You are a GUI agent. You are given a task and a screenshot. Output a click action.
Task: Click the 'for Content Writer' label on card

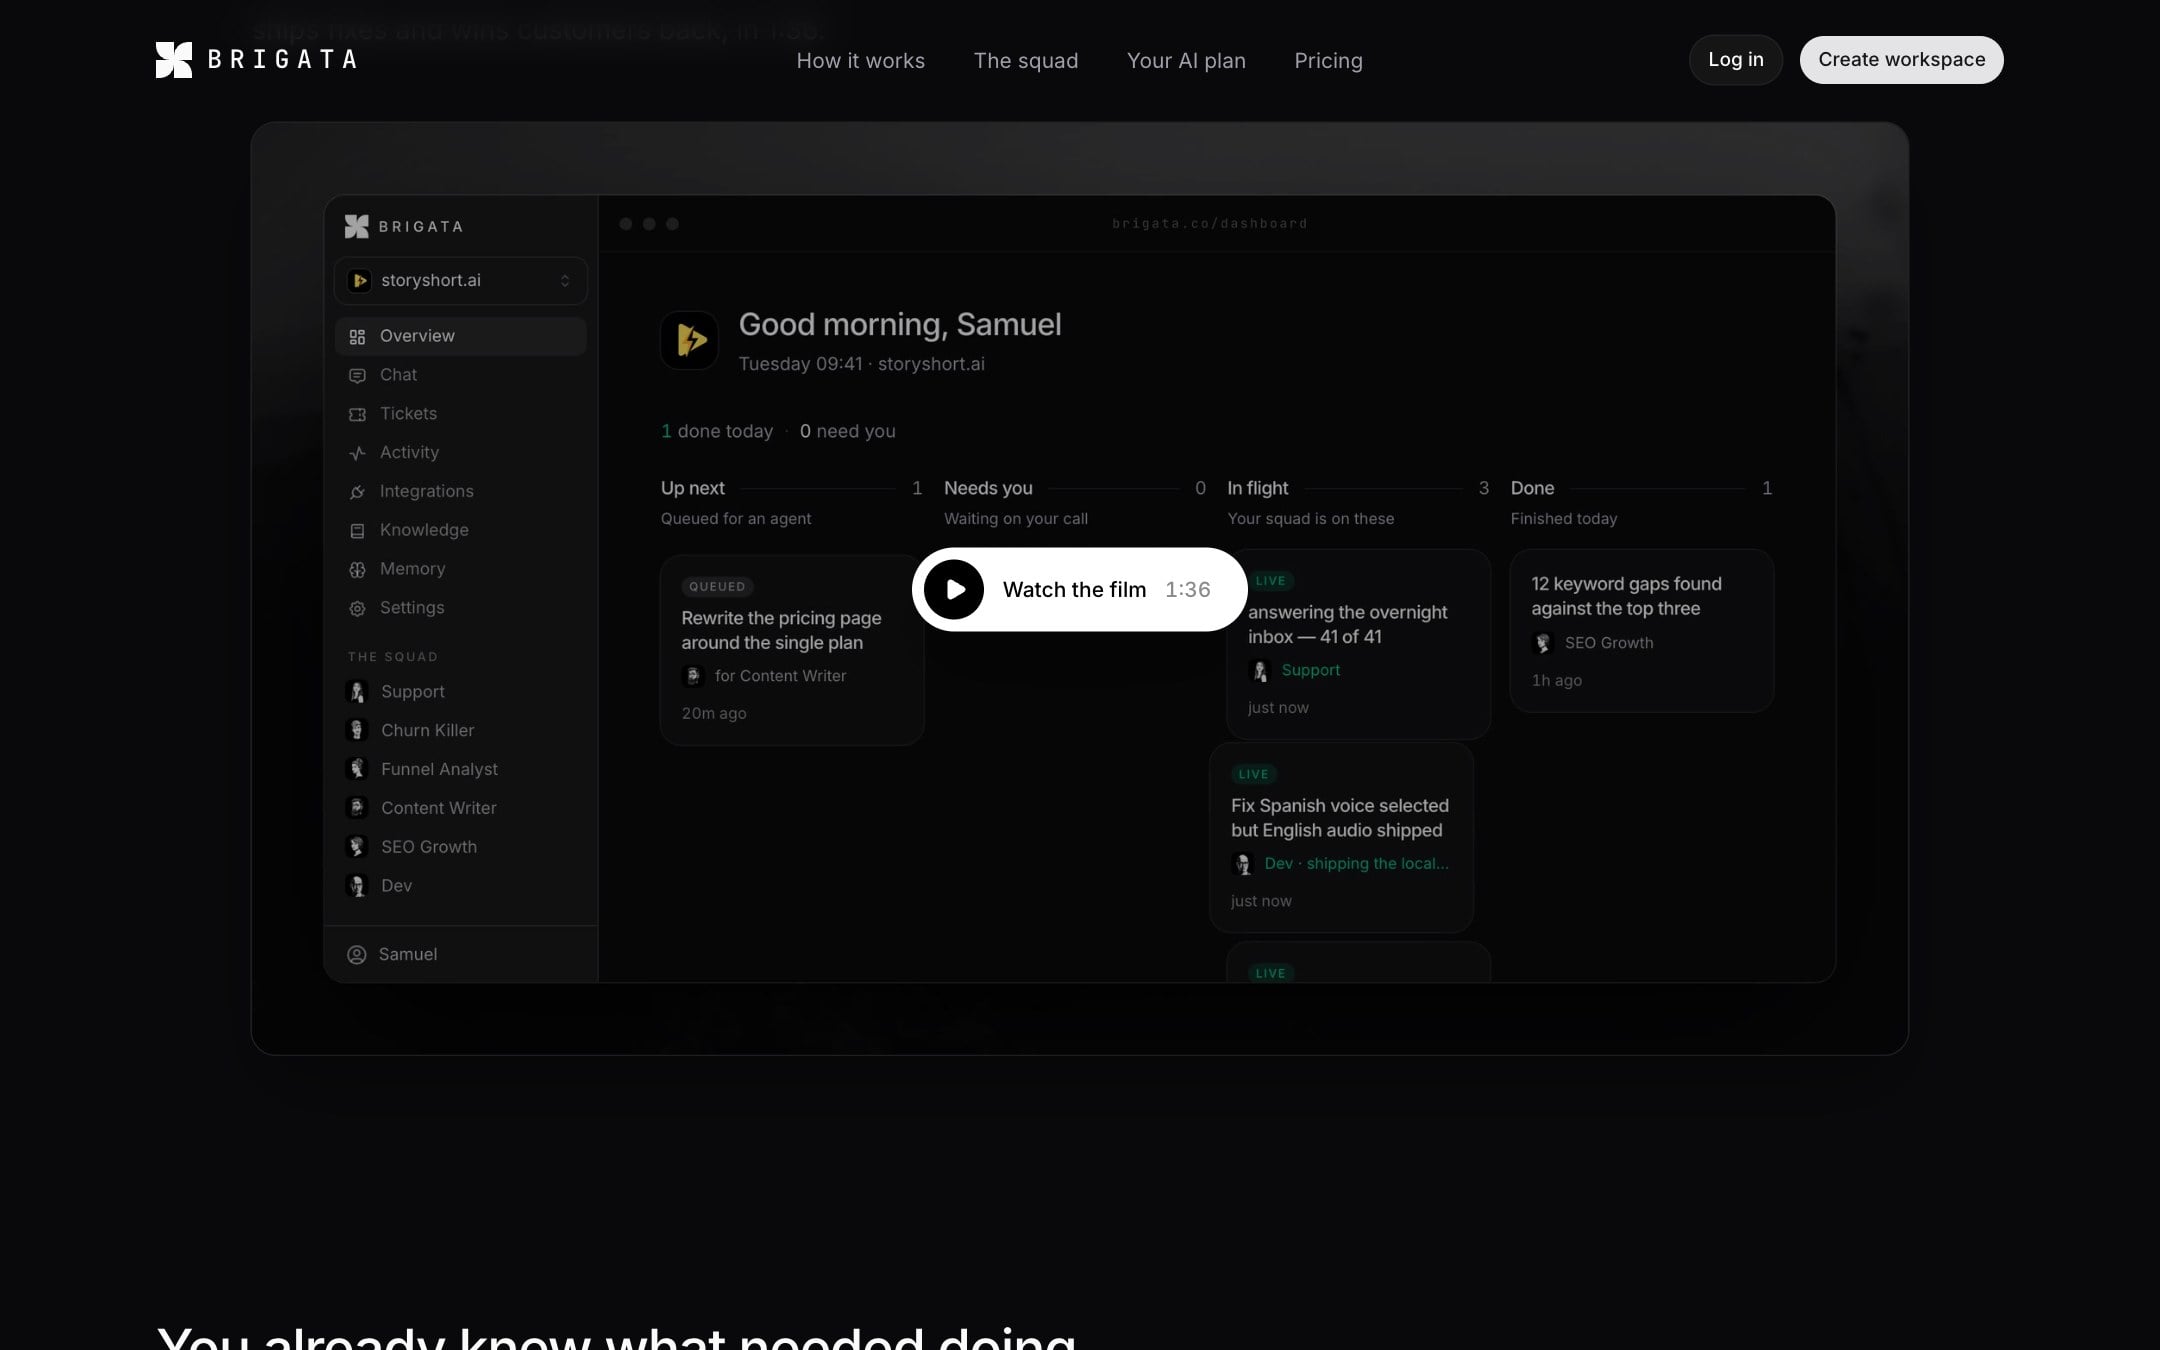tap(780, 676)
